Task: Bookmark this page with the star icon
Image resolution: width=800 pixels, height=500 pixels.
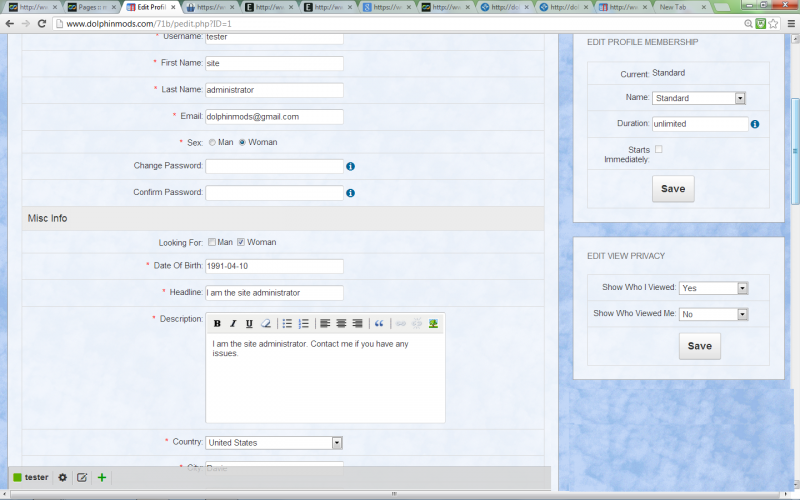Action: click(x=773, y=23)
